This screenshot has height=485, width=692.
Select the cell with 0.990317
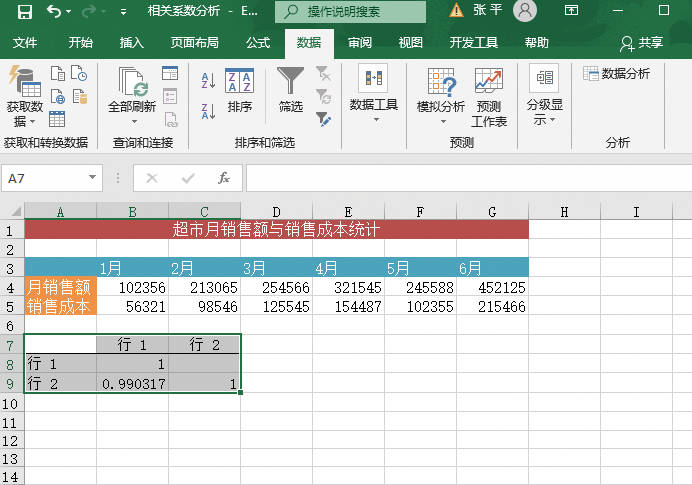pos(132,383)
